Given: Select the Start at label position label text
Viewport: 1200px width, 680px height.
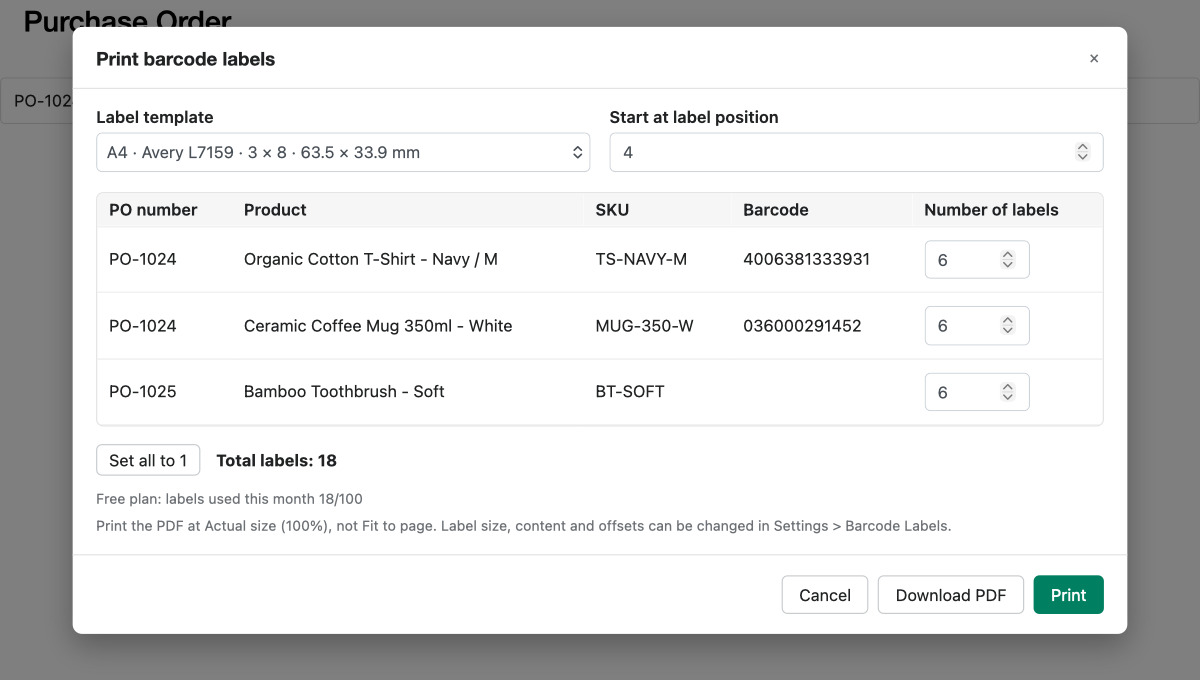Looking at the screenshot, I should (x=694, y=117).
